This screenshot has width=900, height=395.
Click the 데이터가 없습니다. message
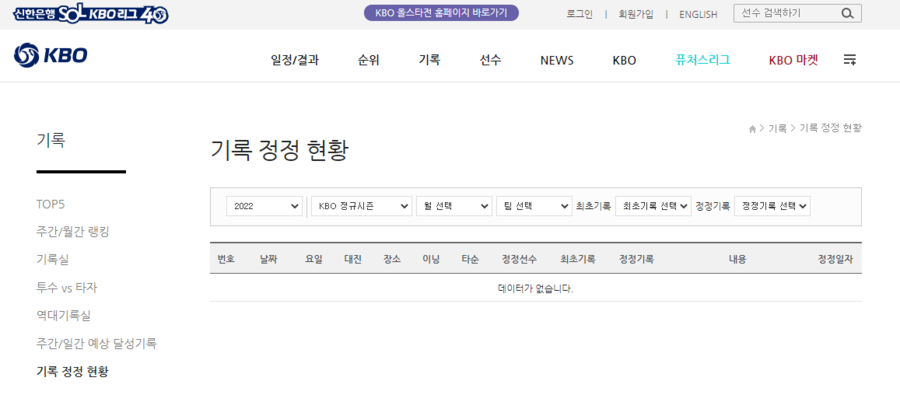point(536,289)
